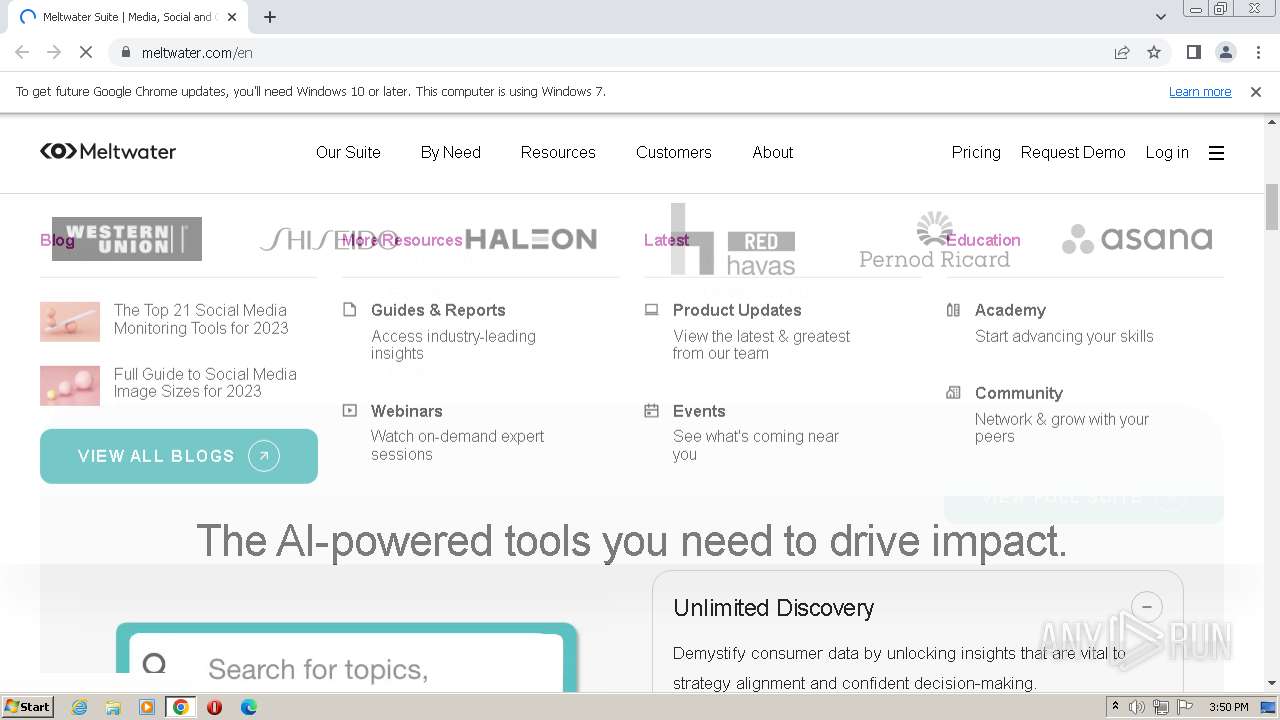Click the browser forward arrow
Image resolution: width=1280 pixels, height=720 pixels.
[54, 52]
